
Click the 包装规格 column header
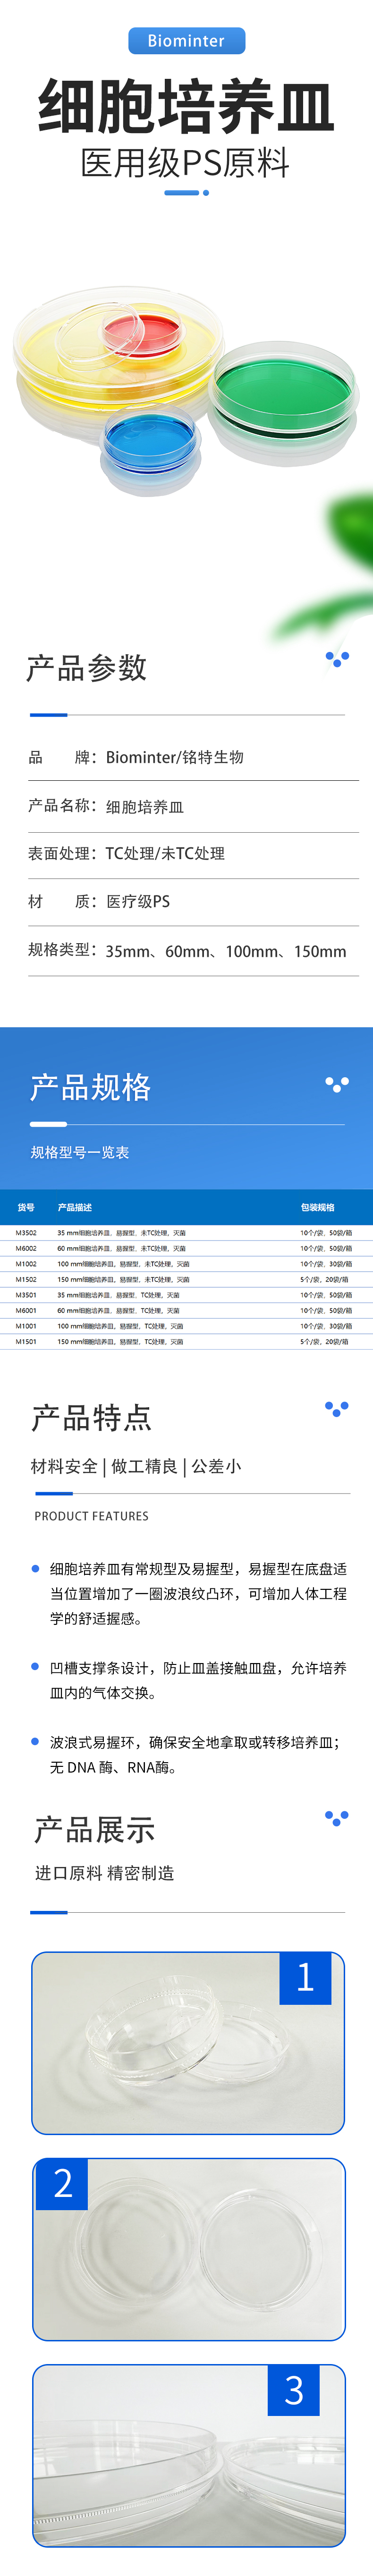point(318,1207)
